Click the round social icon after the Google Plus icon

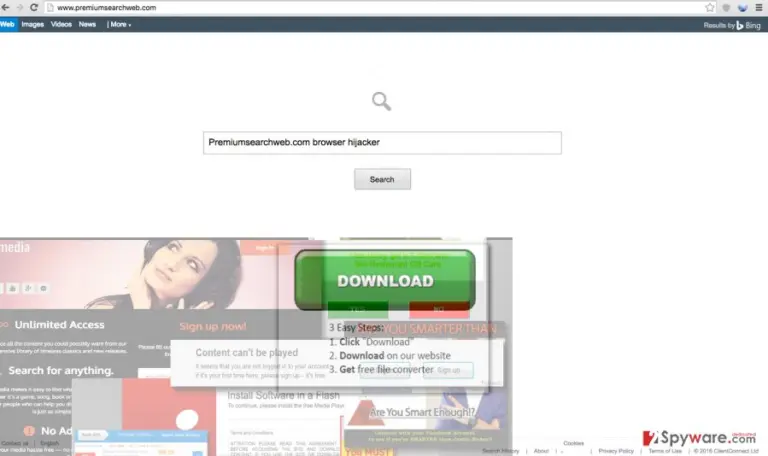tap(43, 288)
